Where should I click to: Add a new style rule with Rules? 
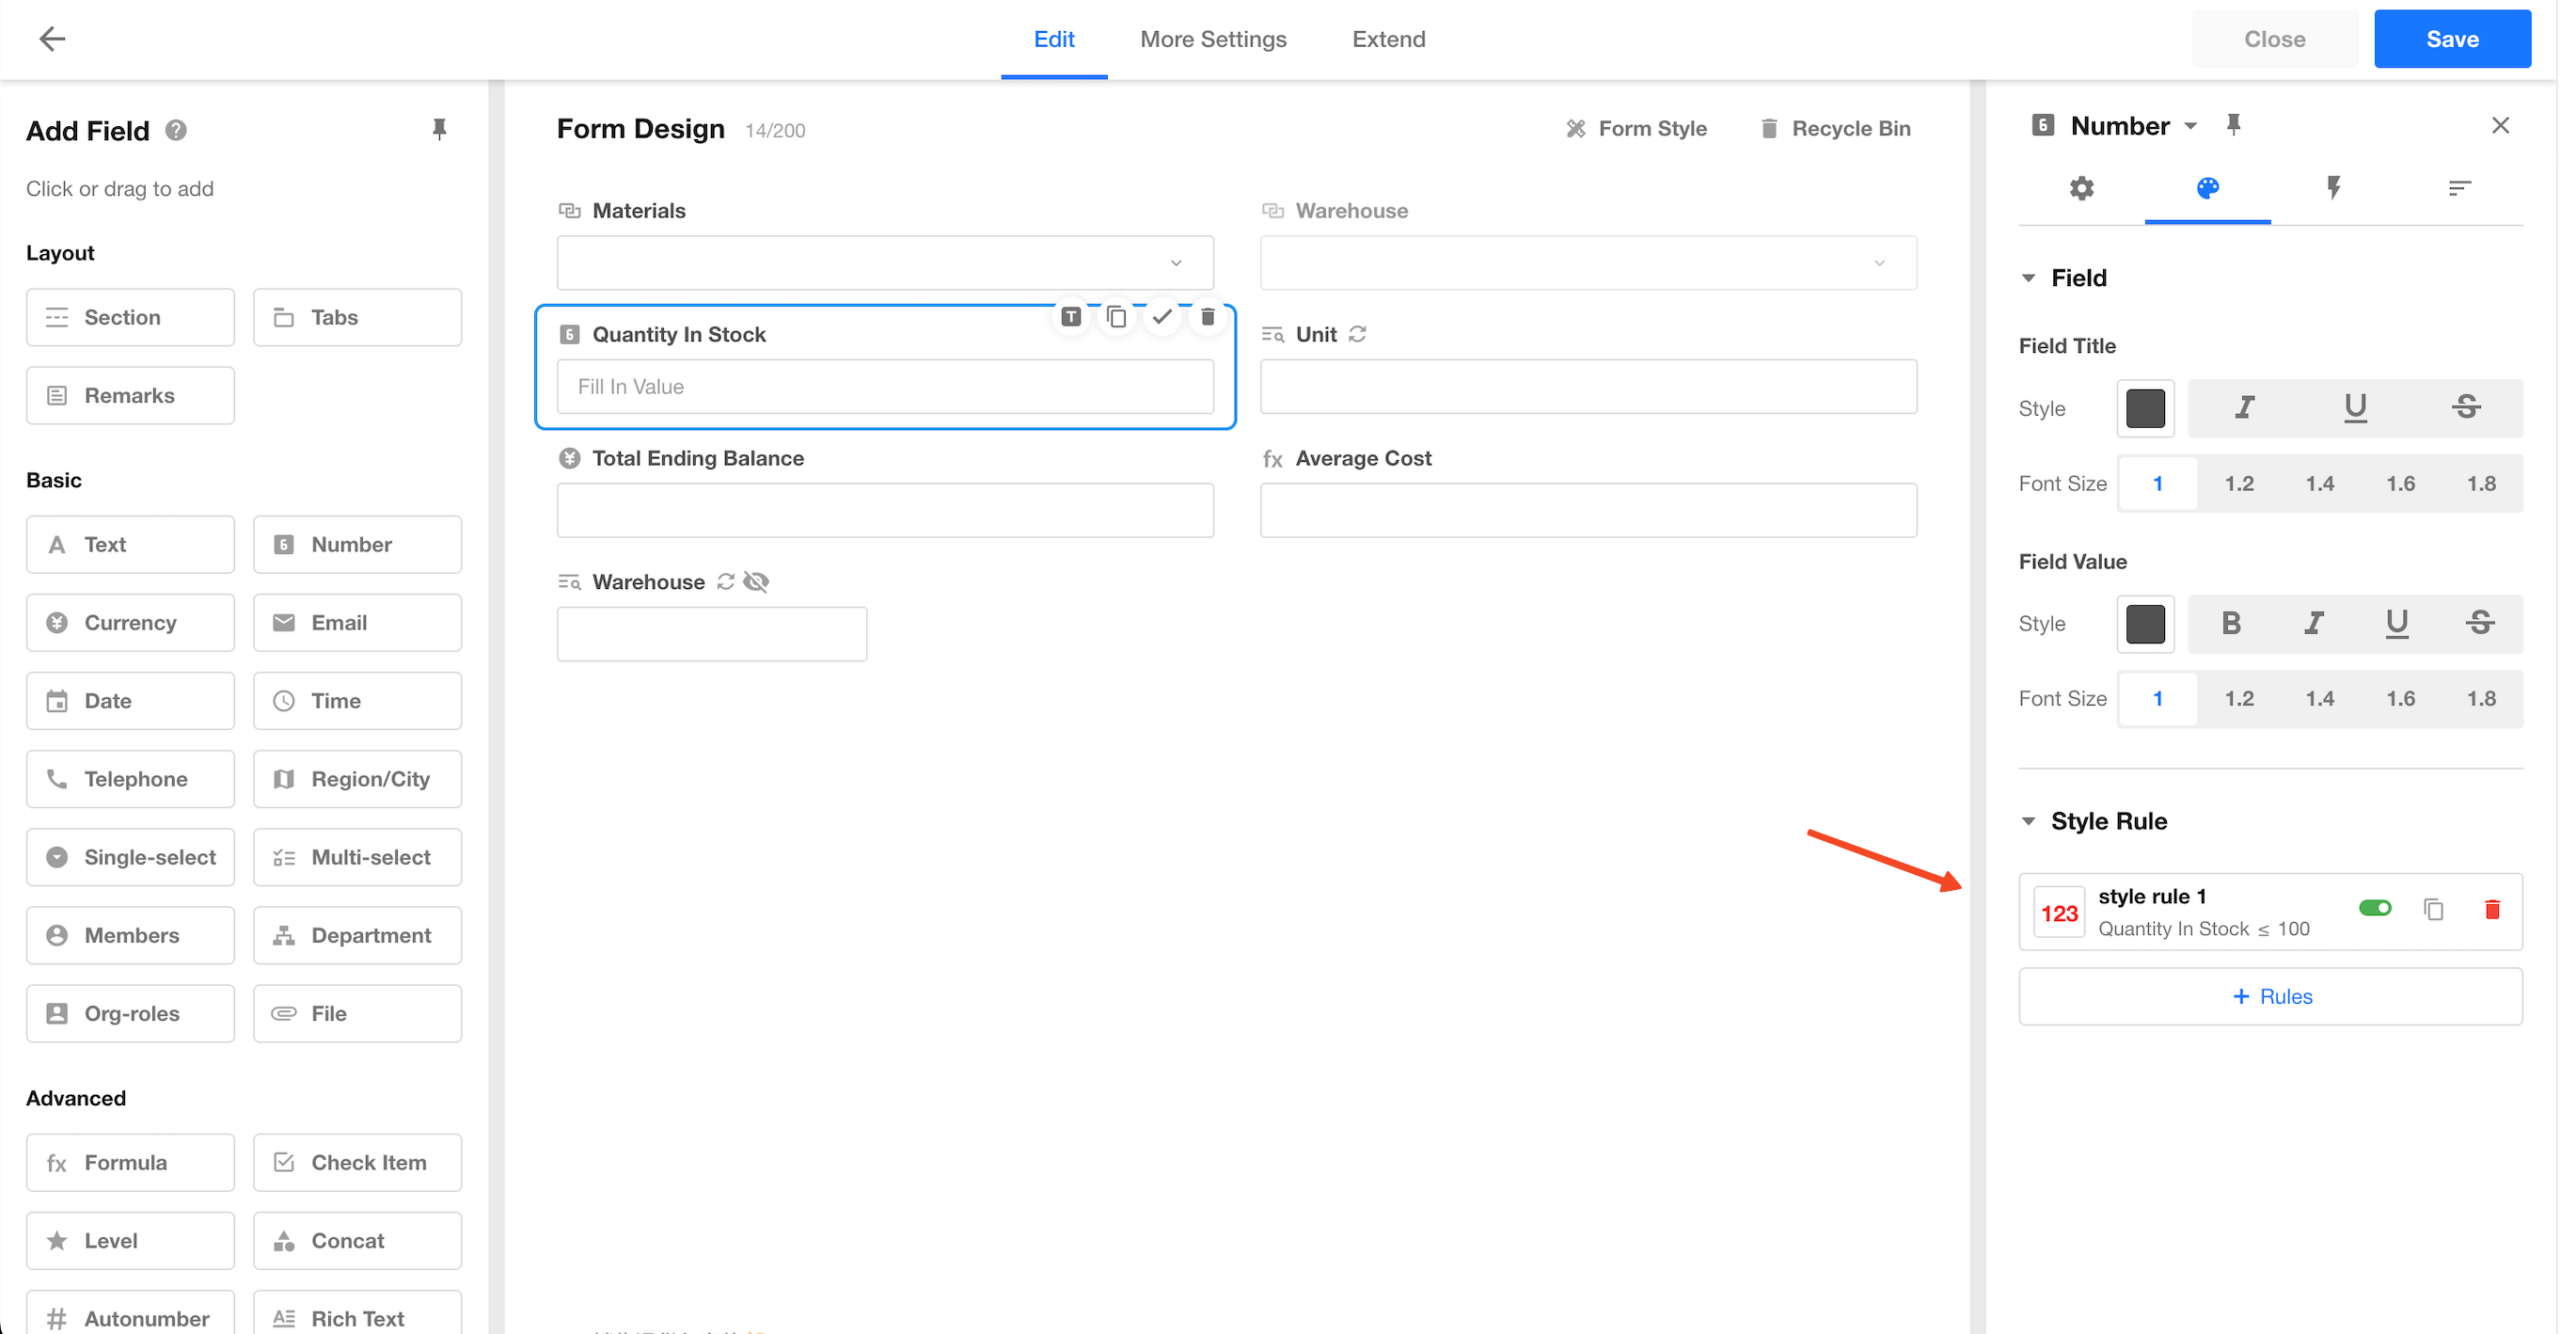tap(2270, 996)
